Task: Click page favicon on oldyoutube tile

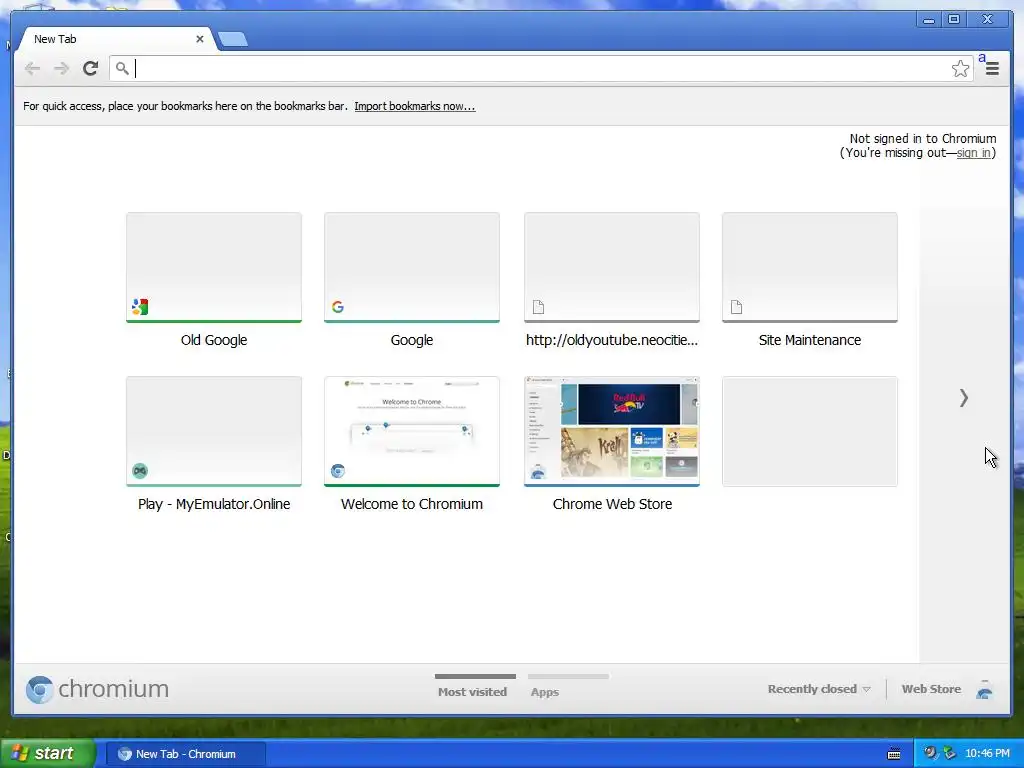Action: point(538,307)
